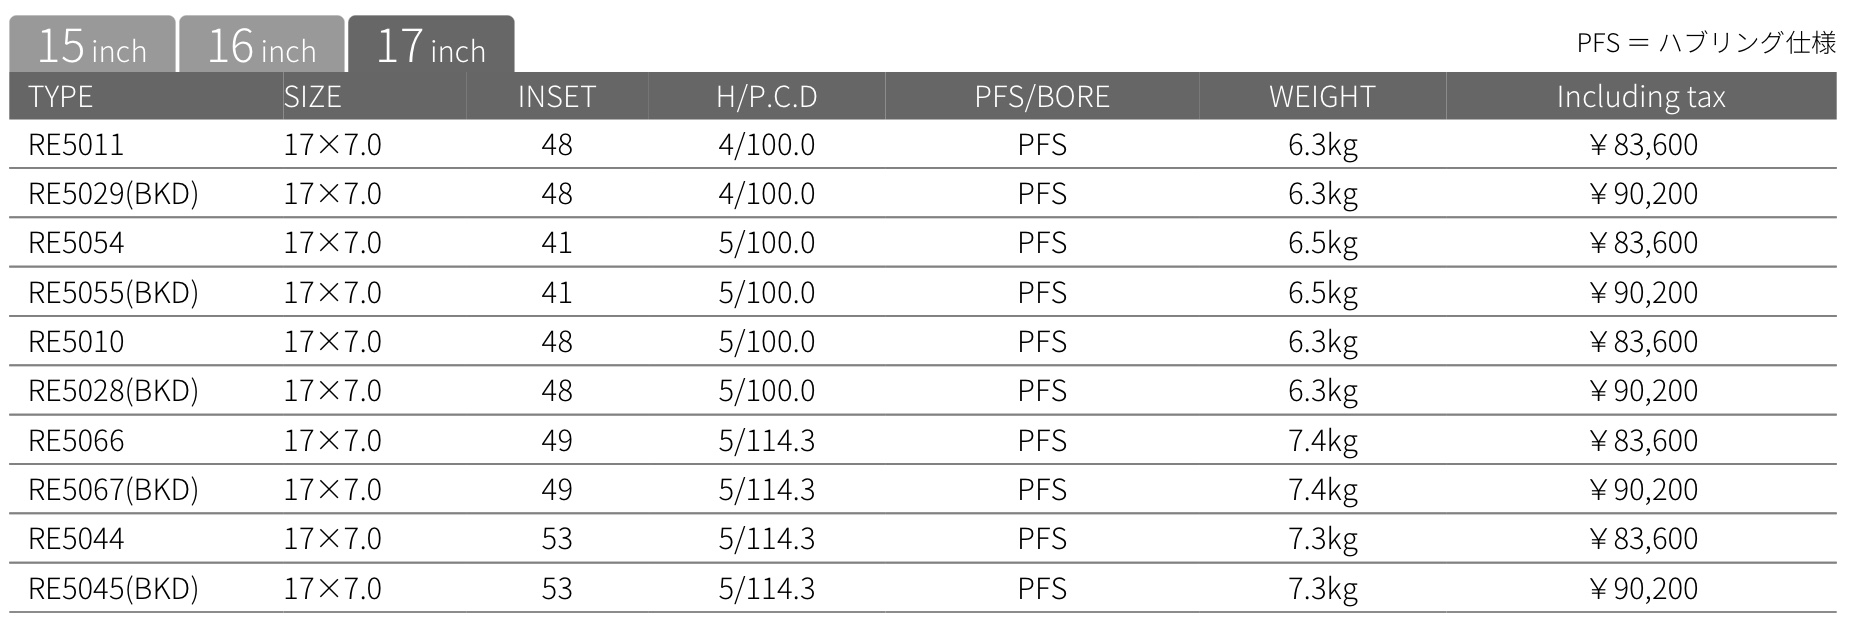Select the RE5066 row entry

point(923,440)
